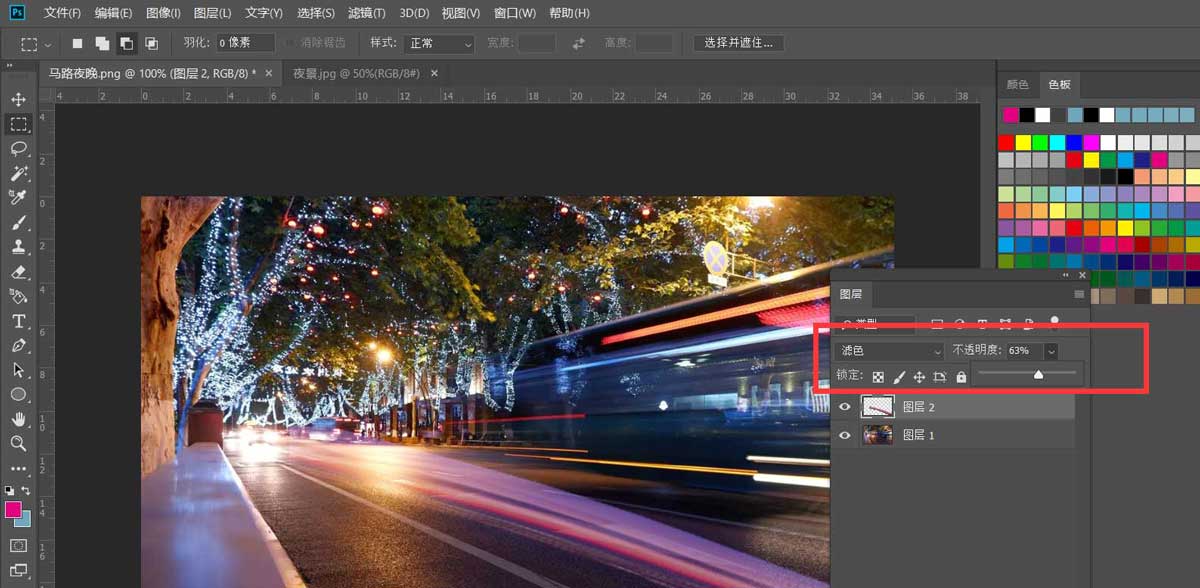Select the Path Selection arrow tool
This screenshot has height=588, width=1200.
[x=18, y=370]
